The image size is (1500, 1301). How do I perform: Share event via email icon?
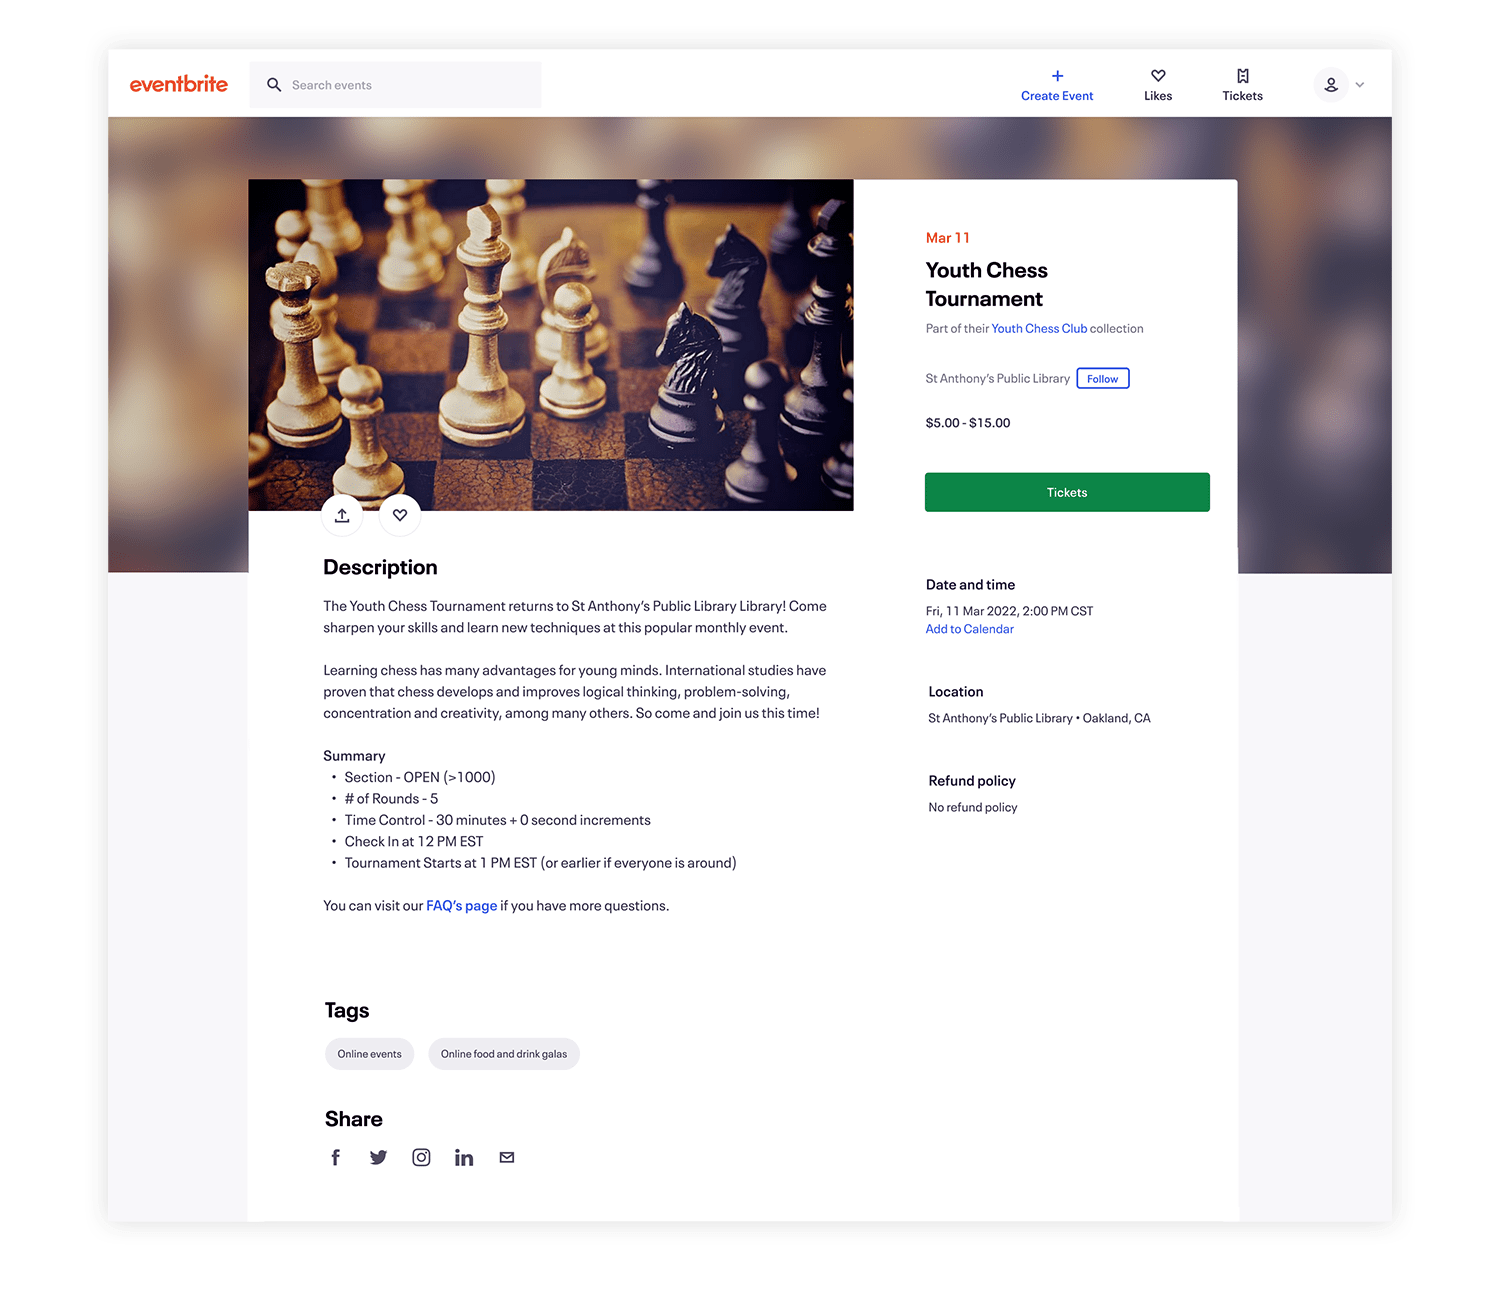(507, 1157)
